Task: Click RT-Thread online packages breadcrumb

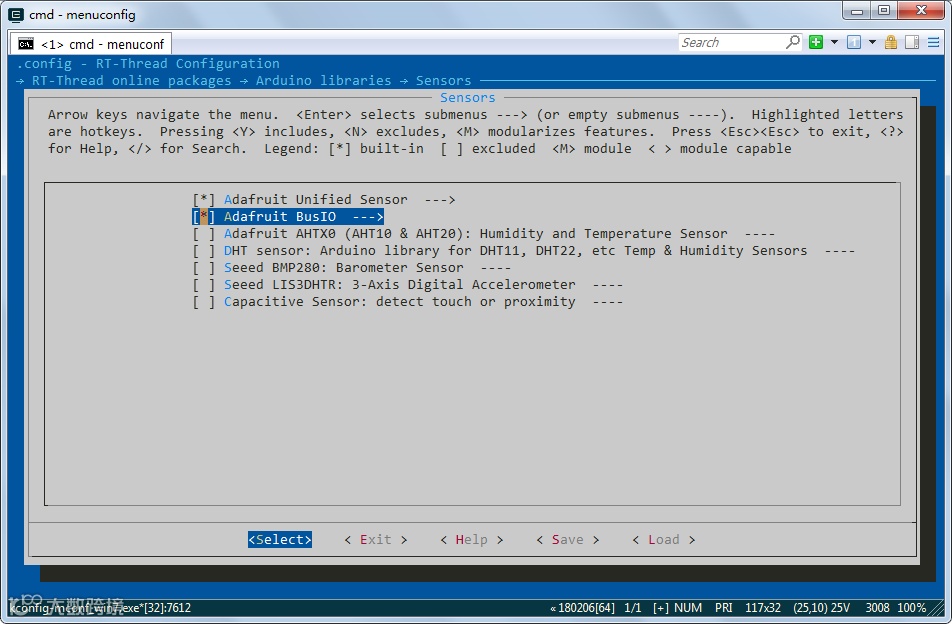Action: tap(131, 81)
